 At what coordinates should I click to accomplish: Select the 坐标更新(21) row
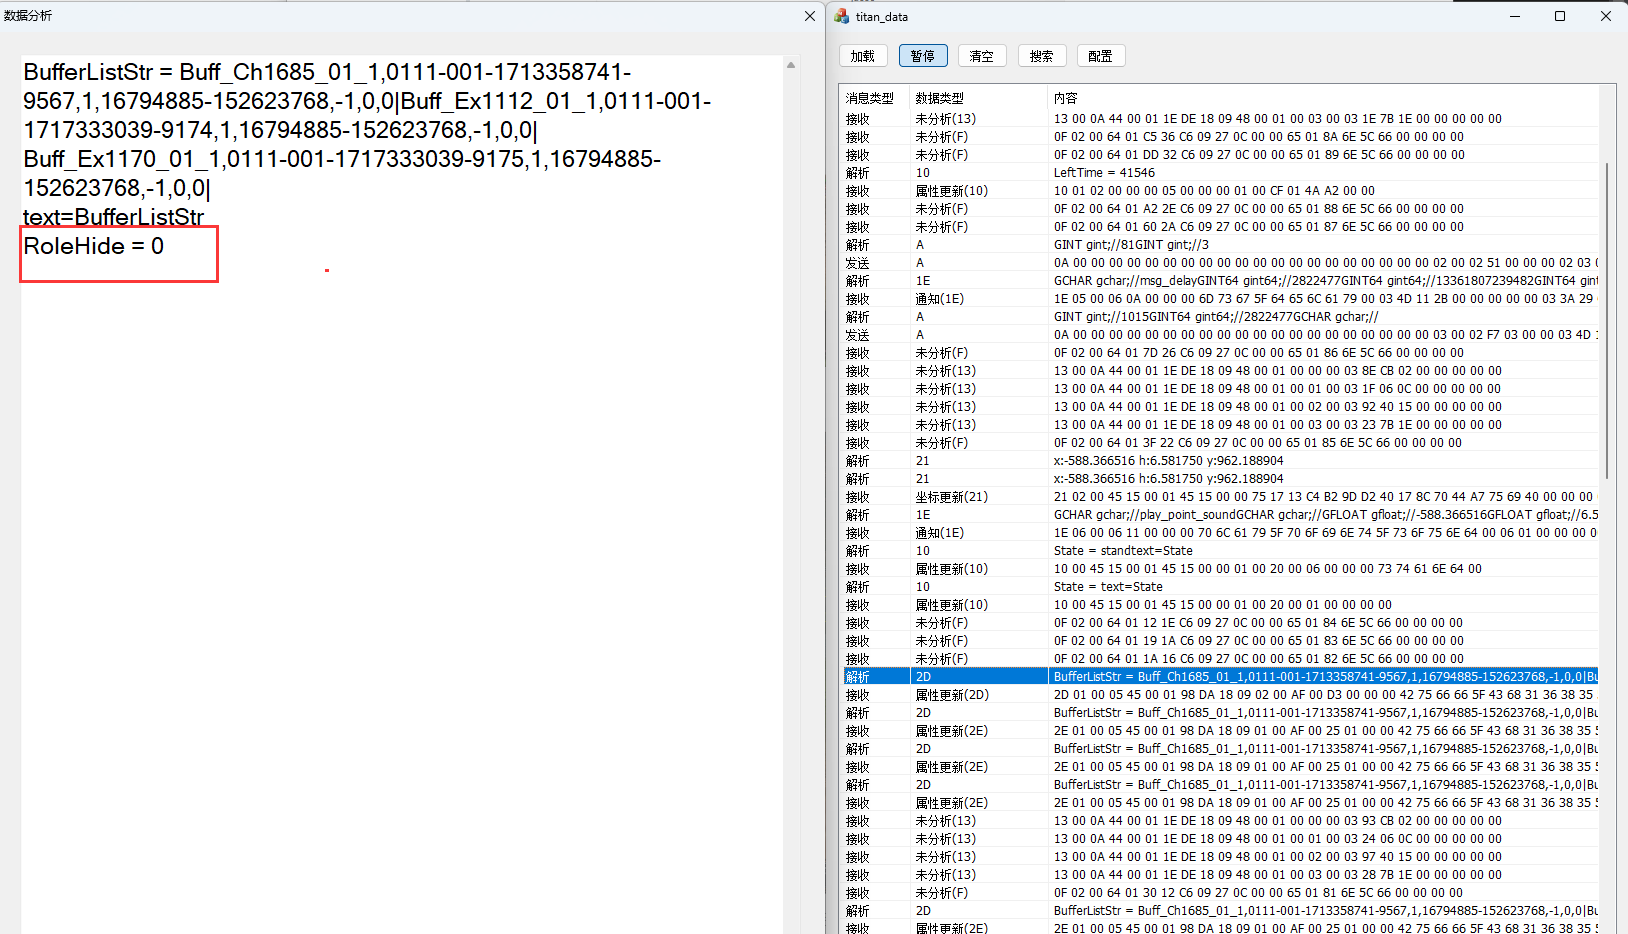[x=1220, y=497]
